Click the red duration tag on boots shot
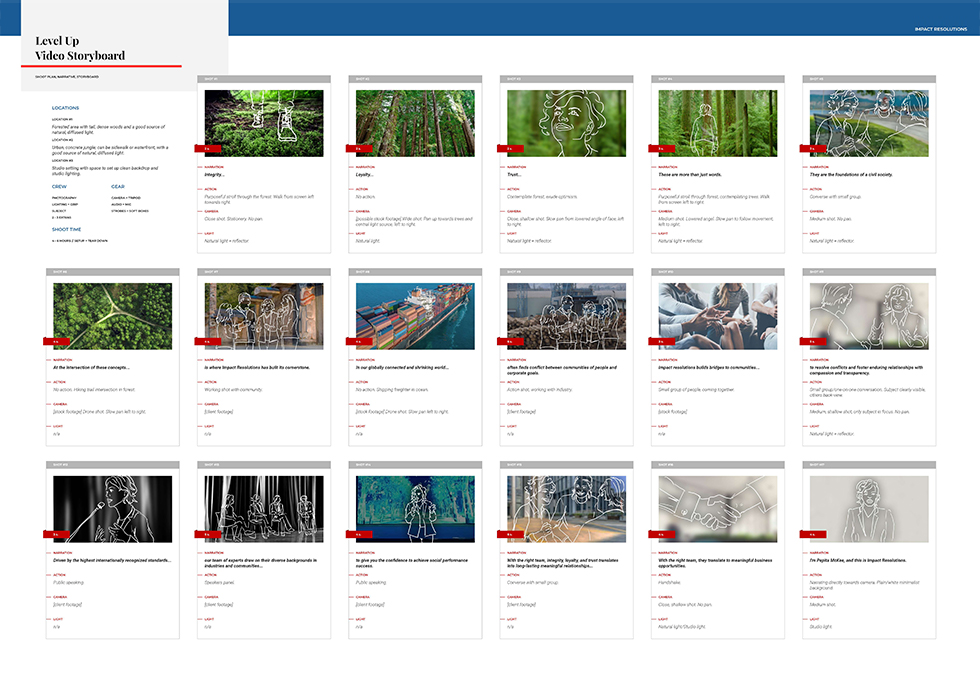The height and width of the screenshot is (680, 980). coord(207,148)
